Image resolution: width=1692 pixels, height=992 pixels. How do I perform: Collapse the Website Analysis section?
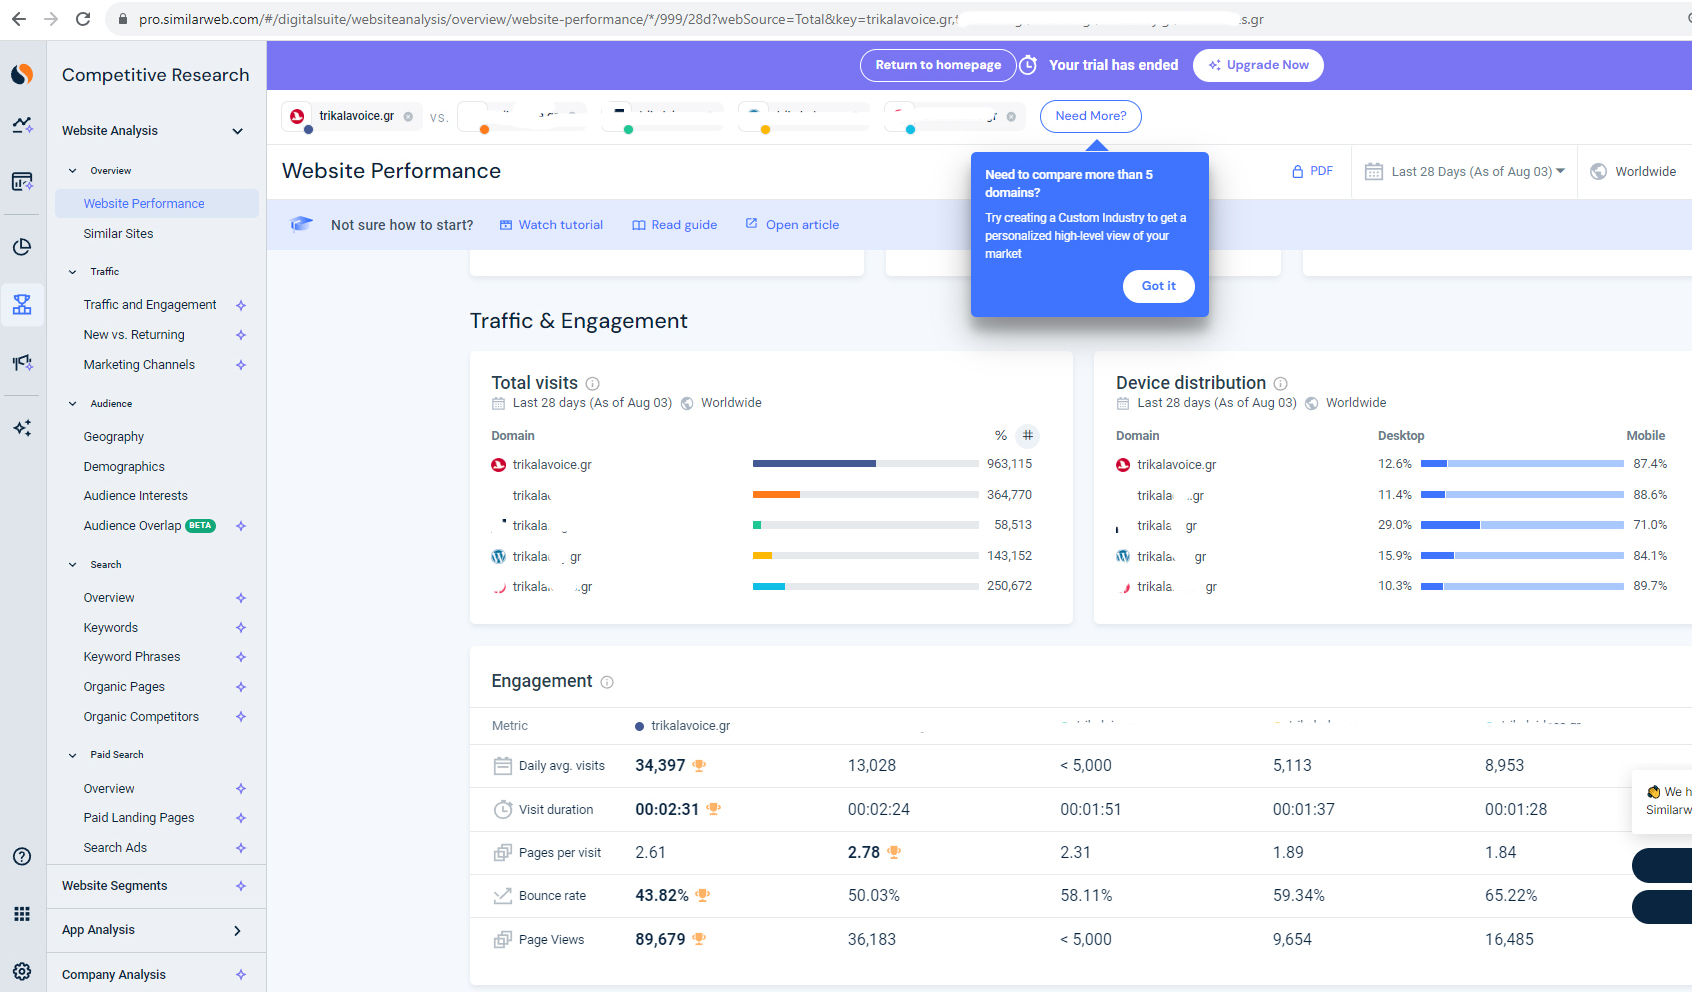coord(237,131)
